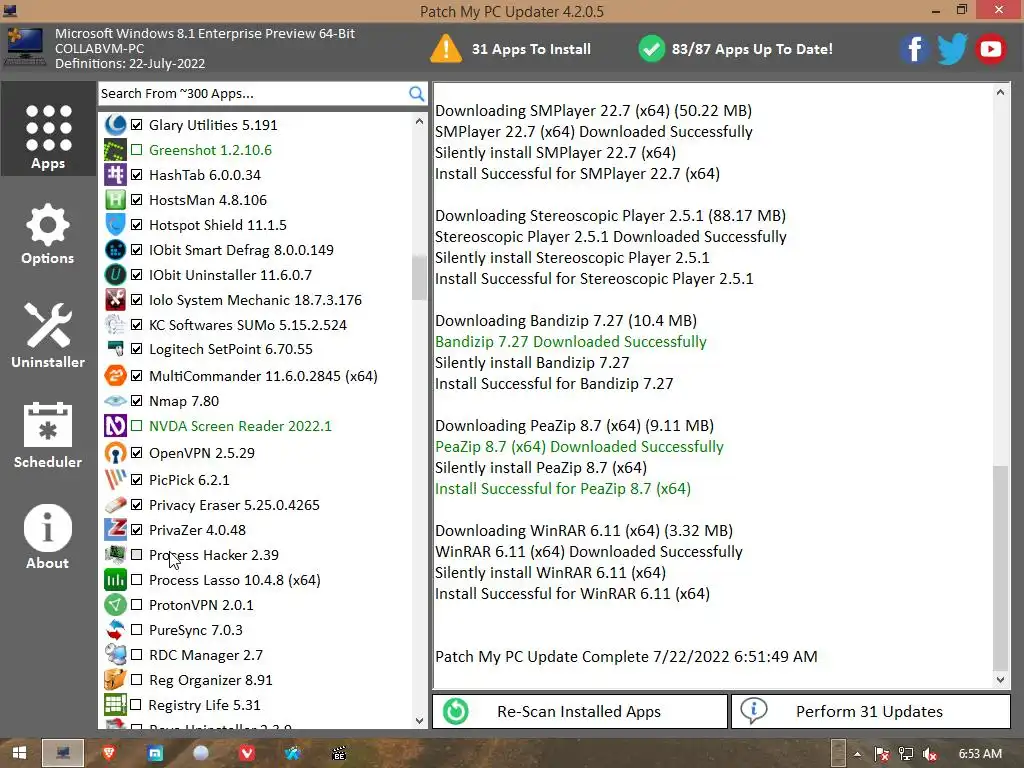Open the Twitter bird icon

pyautogui.click(x=952, y=50)
